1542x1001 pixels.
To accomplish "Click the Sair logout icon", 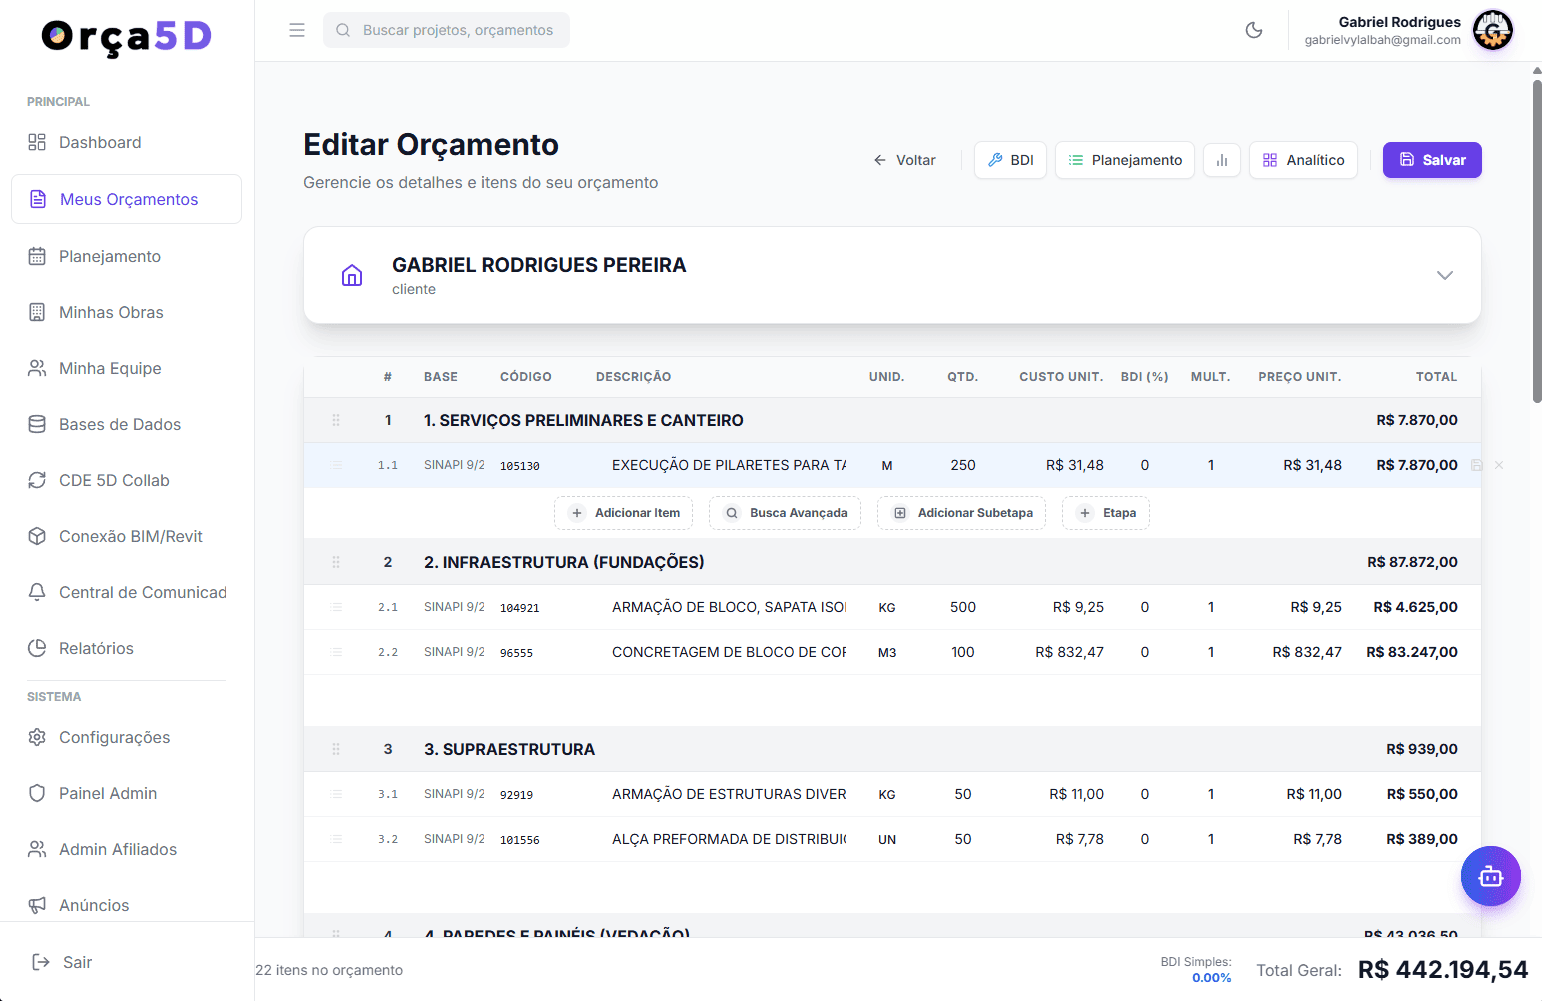I will 41,962.
